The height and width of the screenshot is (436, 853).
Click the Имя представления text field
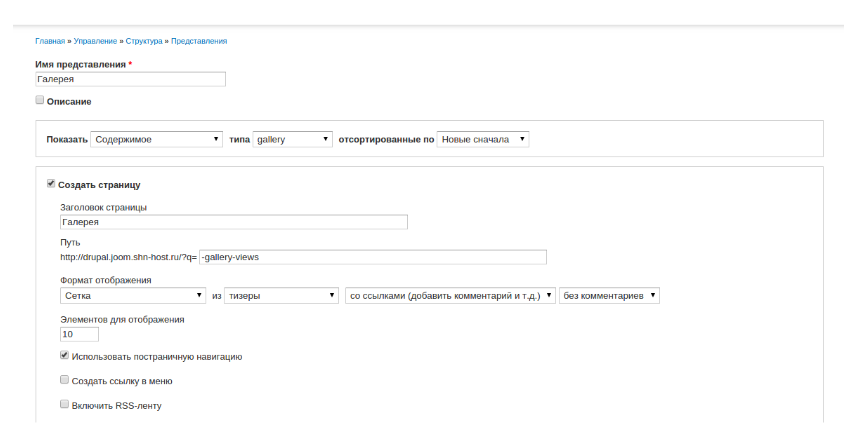130,79
